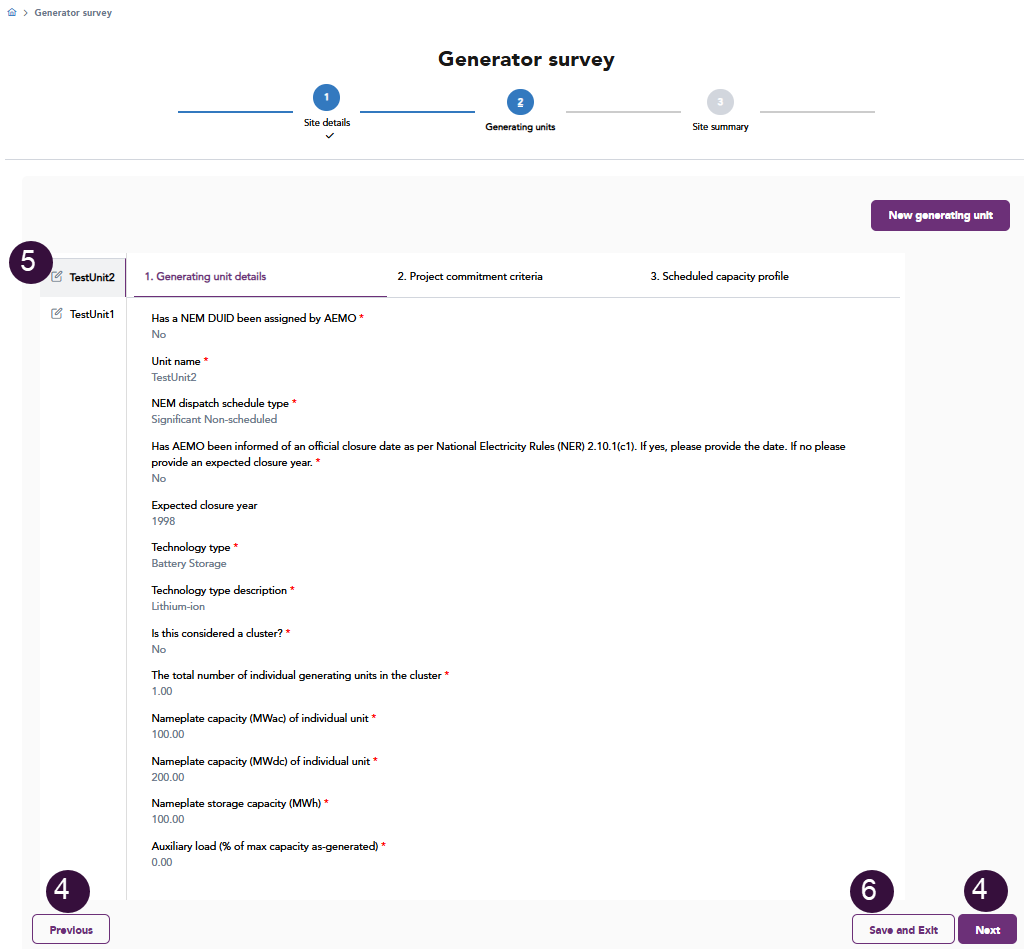Click the edit icon beside TestUnit2
Screen dimensions: 1024x949
tap(57, 277)
